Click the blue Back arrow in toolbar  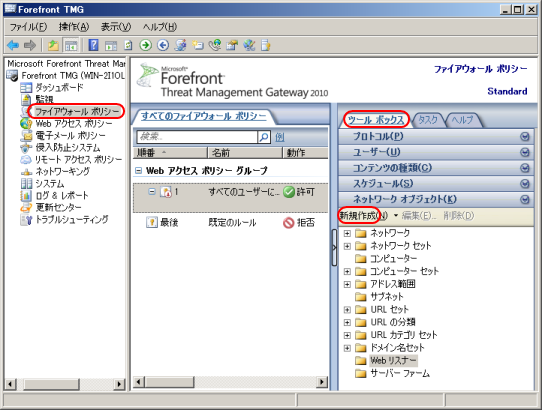point(13,45)
